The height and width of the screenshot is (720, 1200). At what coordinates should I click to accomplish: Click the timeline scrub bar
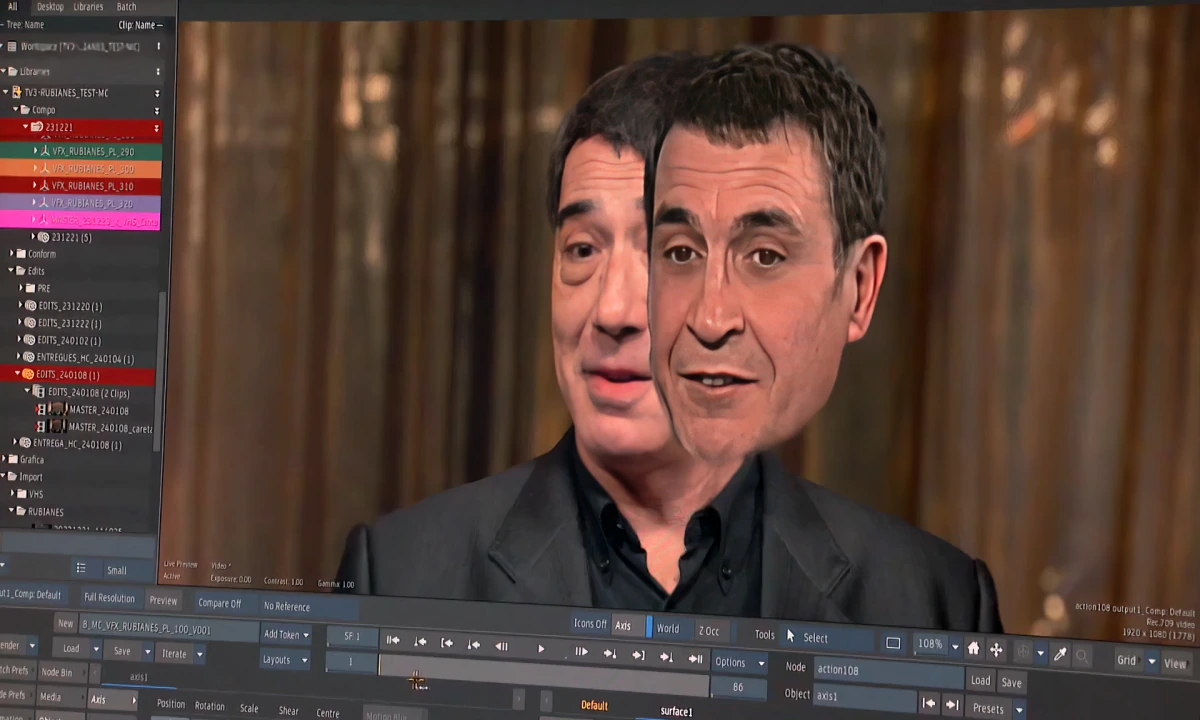pos(543,676)
